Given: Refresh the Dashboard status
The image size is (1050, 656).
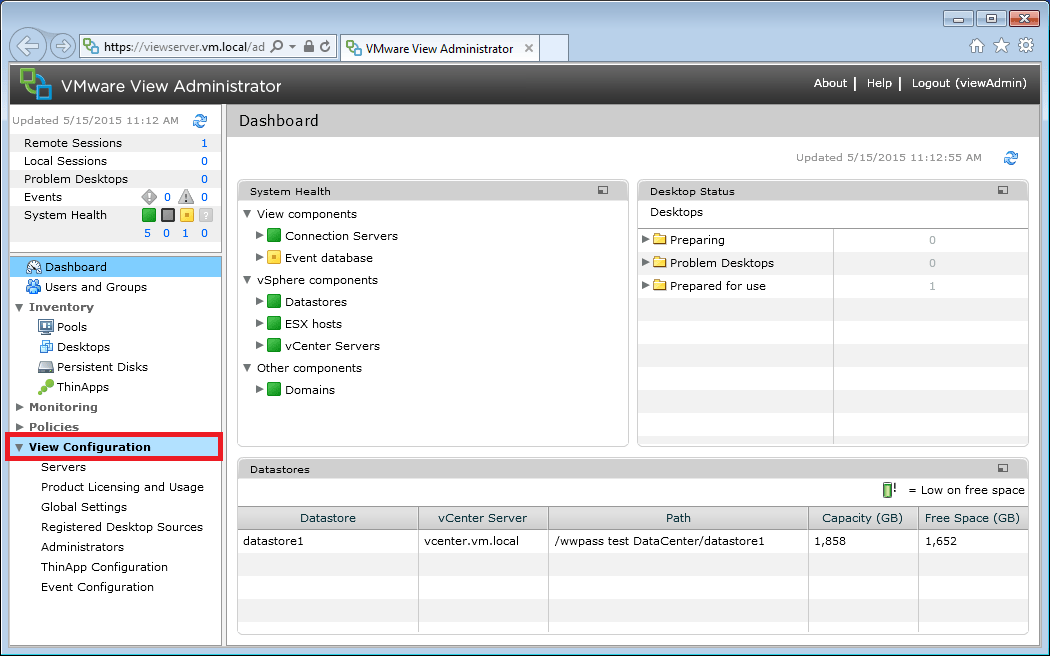Looking at the screenshot, I should coord(1010,157).
